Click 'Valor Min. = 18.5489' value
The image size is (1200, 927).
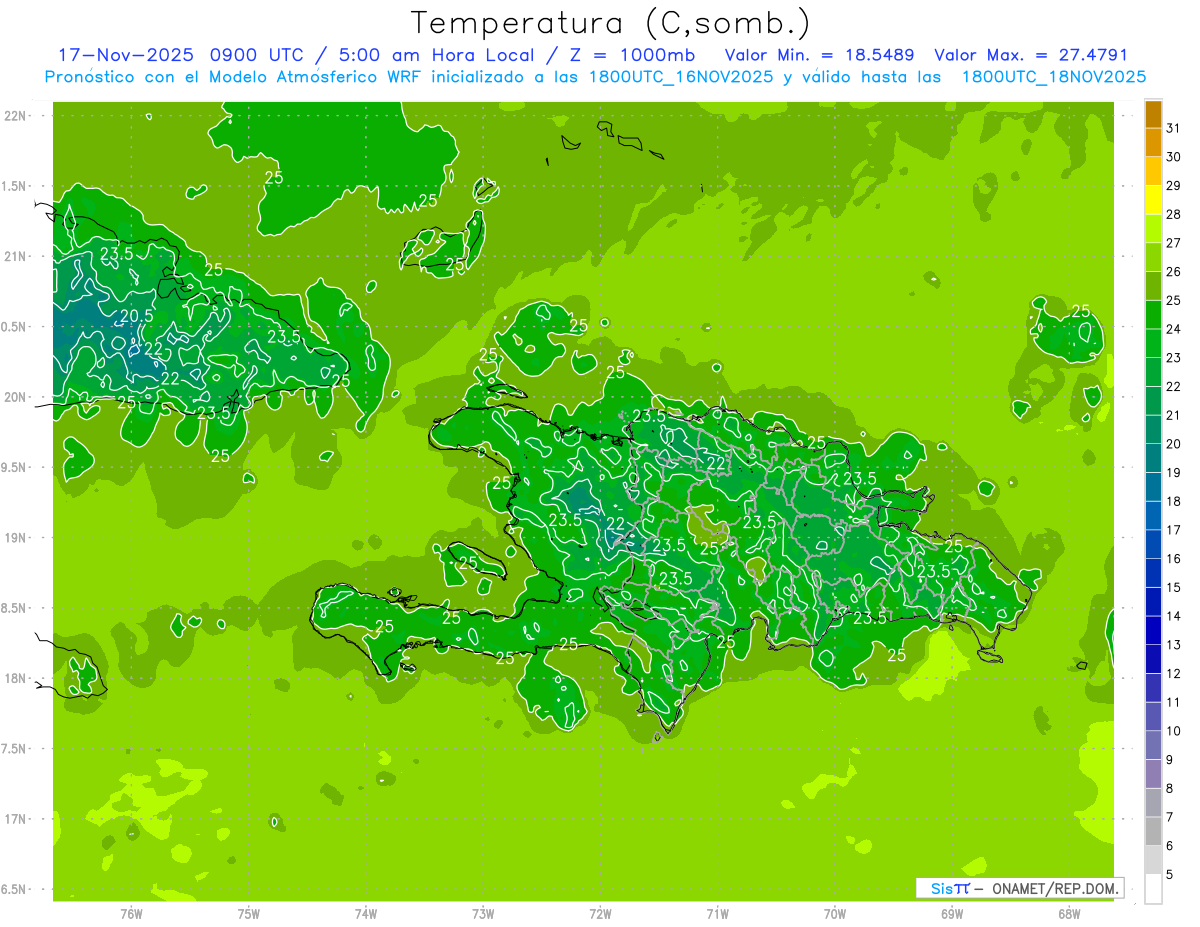819,55
